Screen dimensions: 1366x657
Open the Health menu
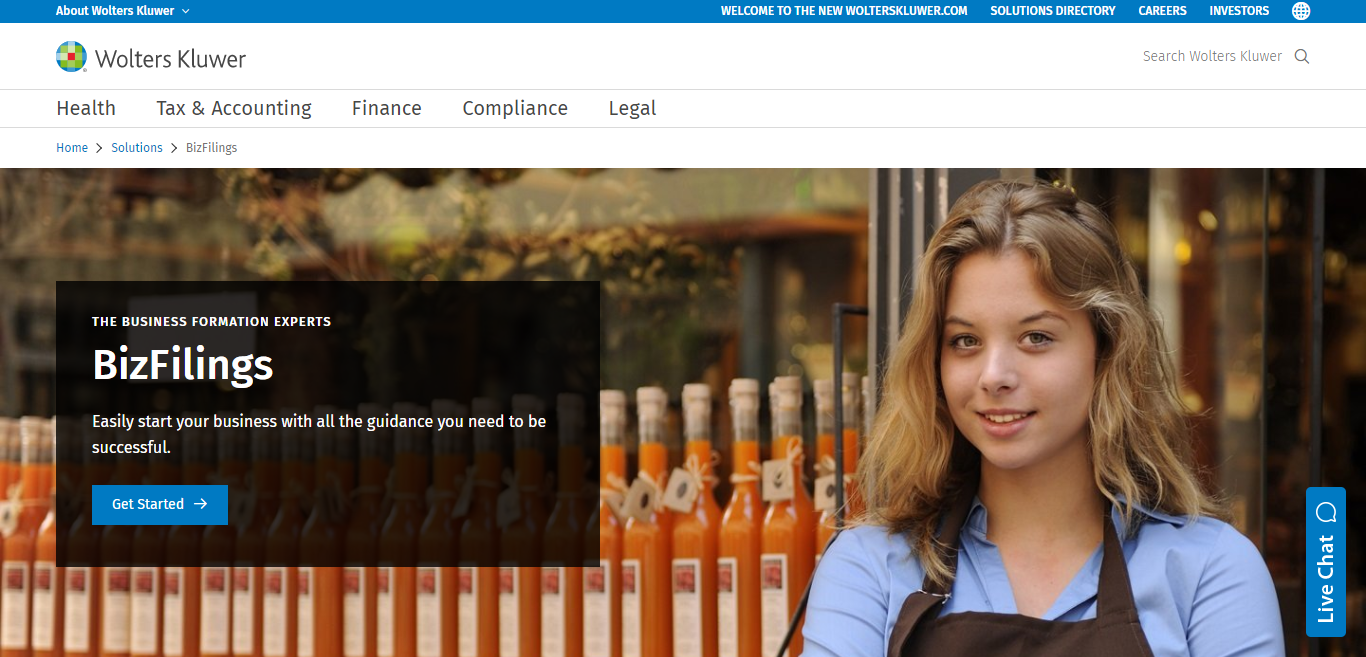86,108
